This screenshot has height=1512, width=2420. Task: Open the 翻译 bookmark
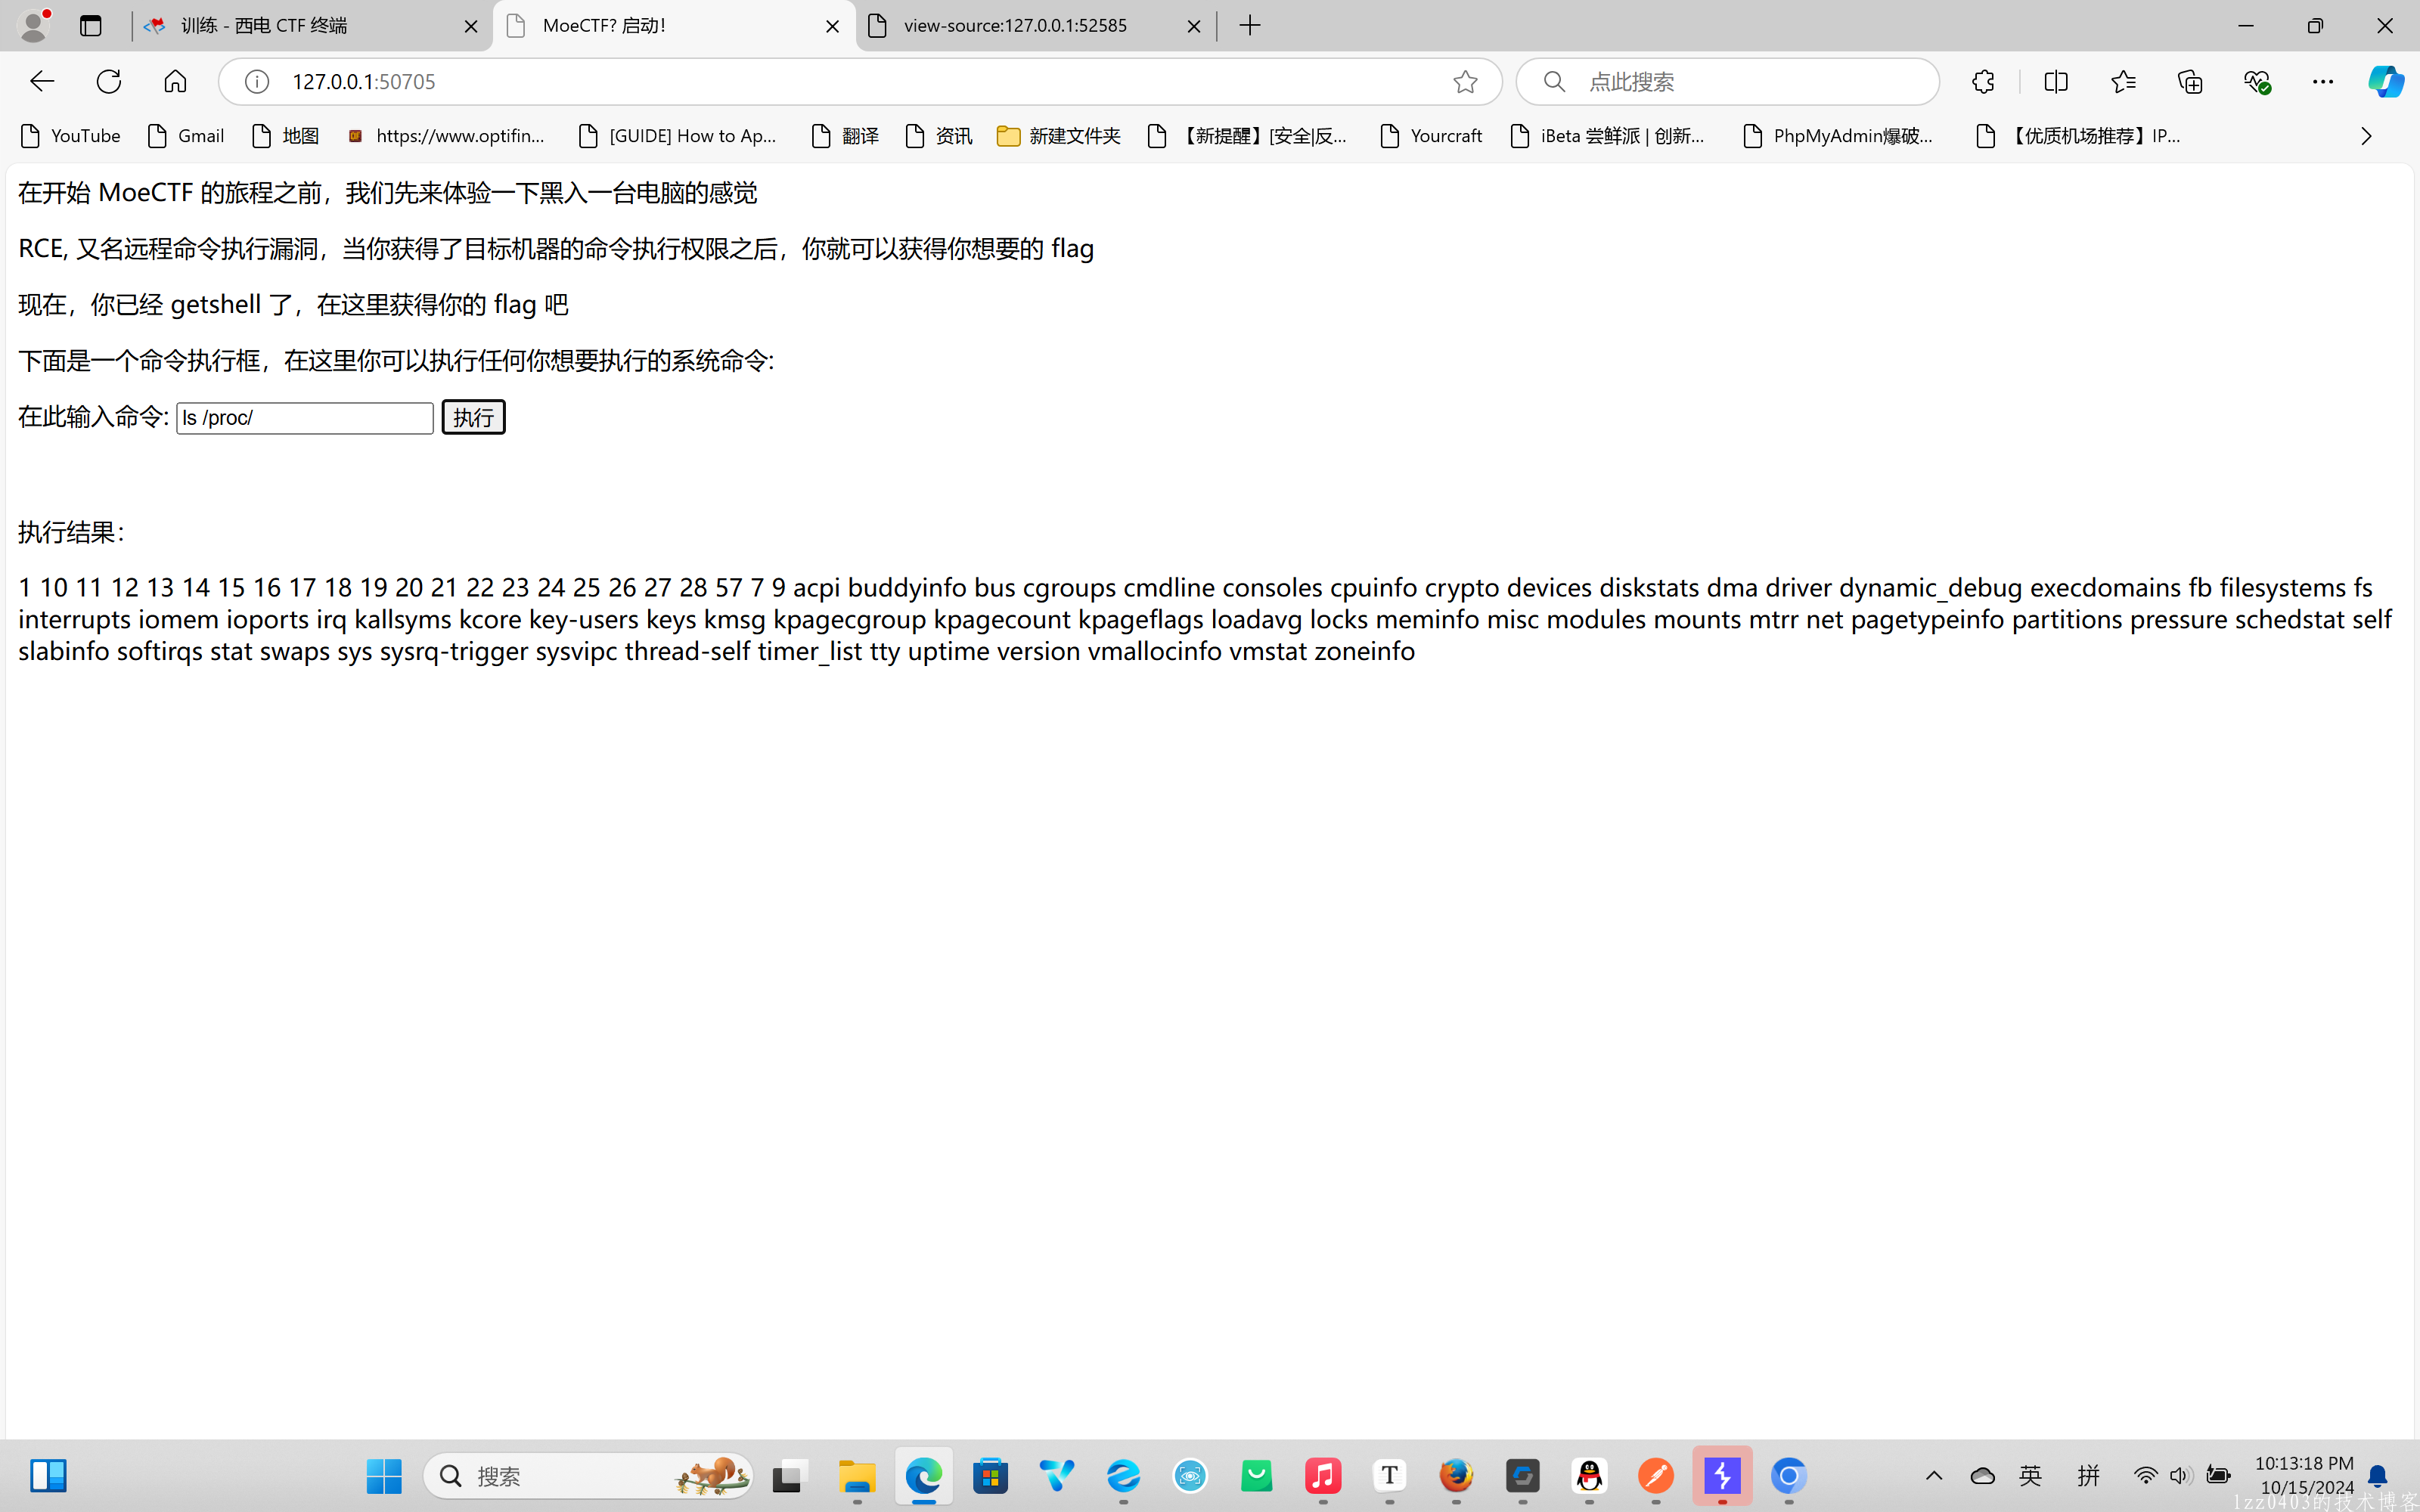pos(846,136)
